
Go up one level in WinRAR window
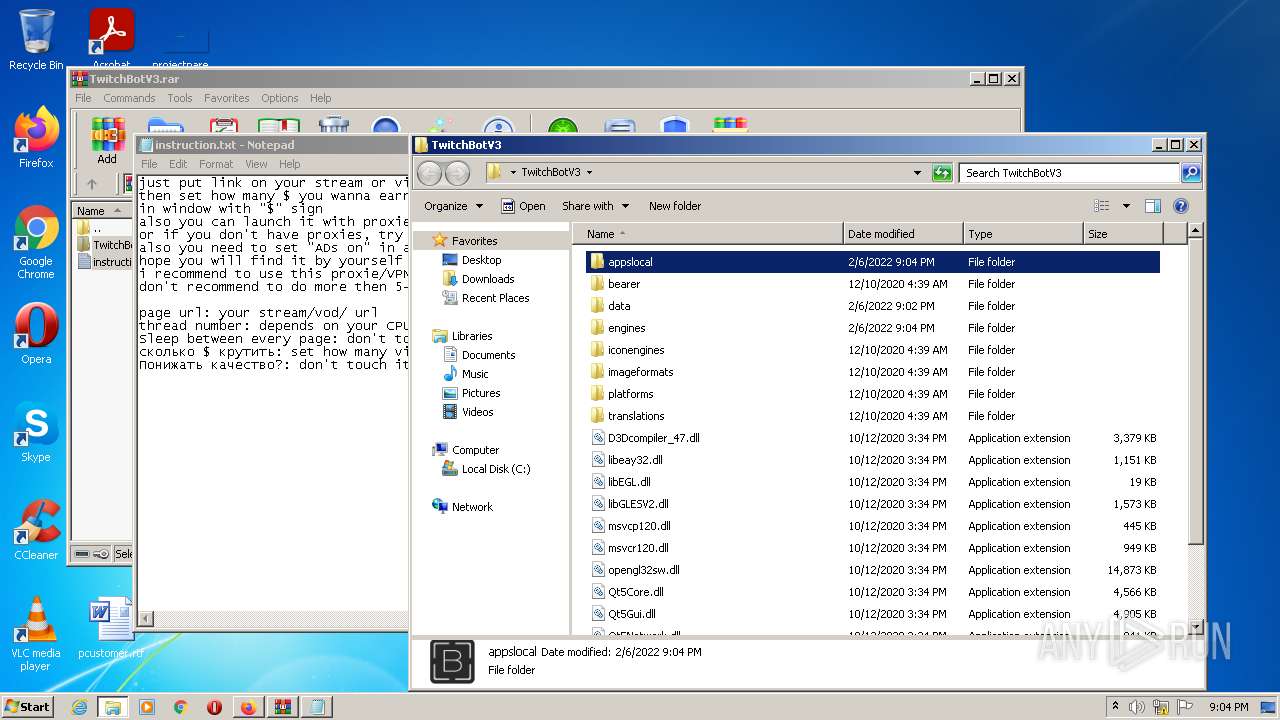[x=92, y=184]
